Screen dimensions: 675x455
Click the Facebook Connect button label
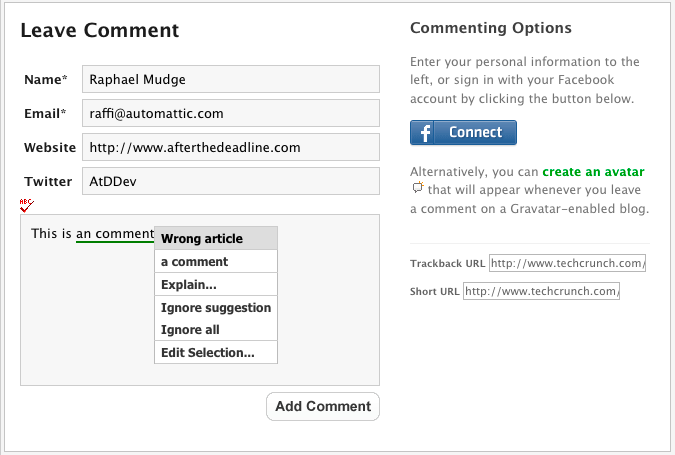476,133
